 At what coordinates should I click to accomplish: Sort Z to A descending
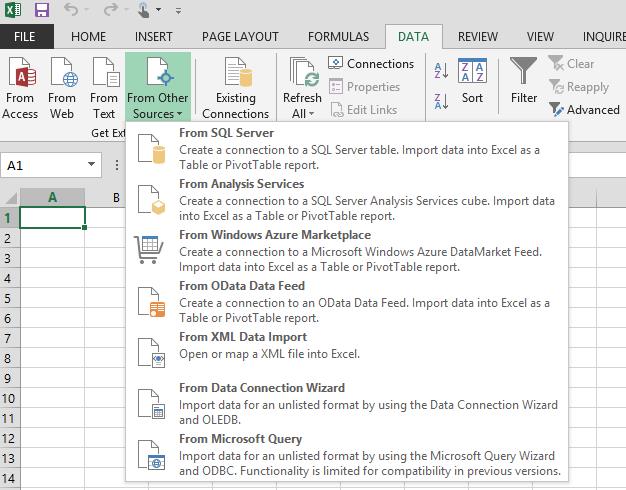click(x=441, y=101)
